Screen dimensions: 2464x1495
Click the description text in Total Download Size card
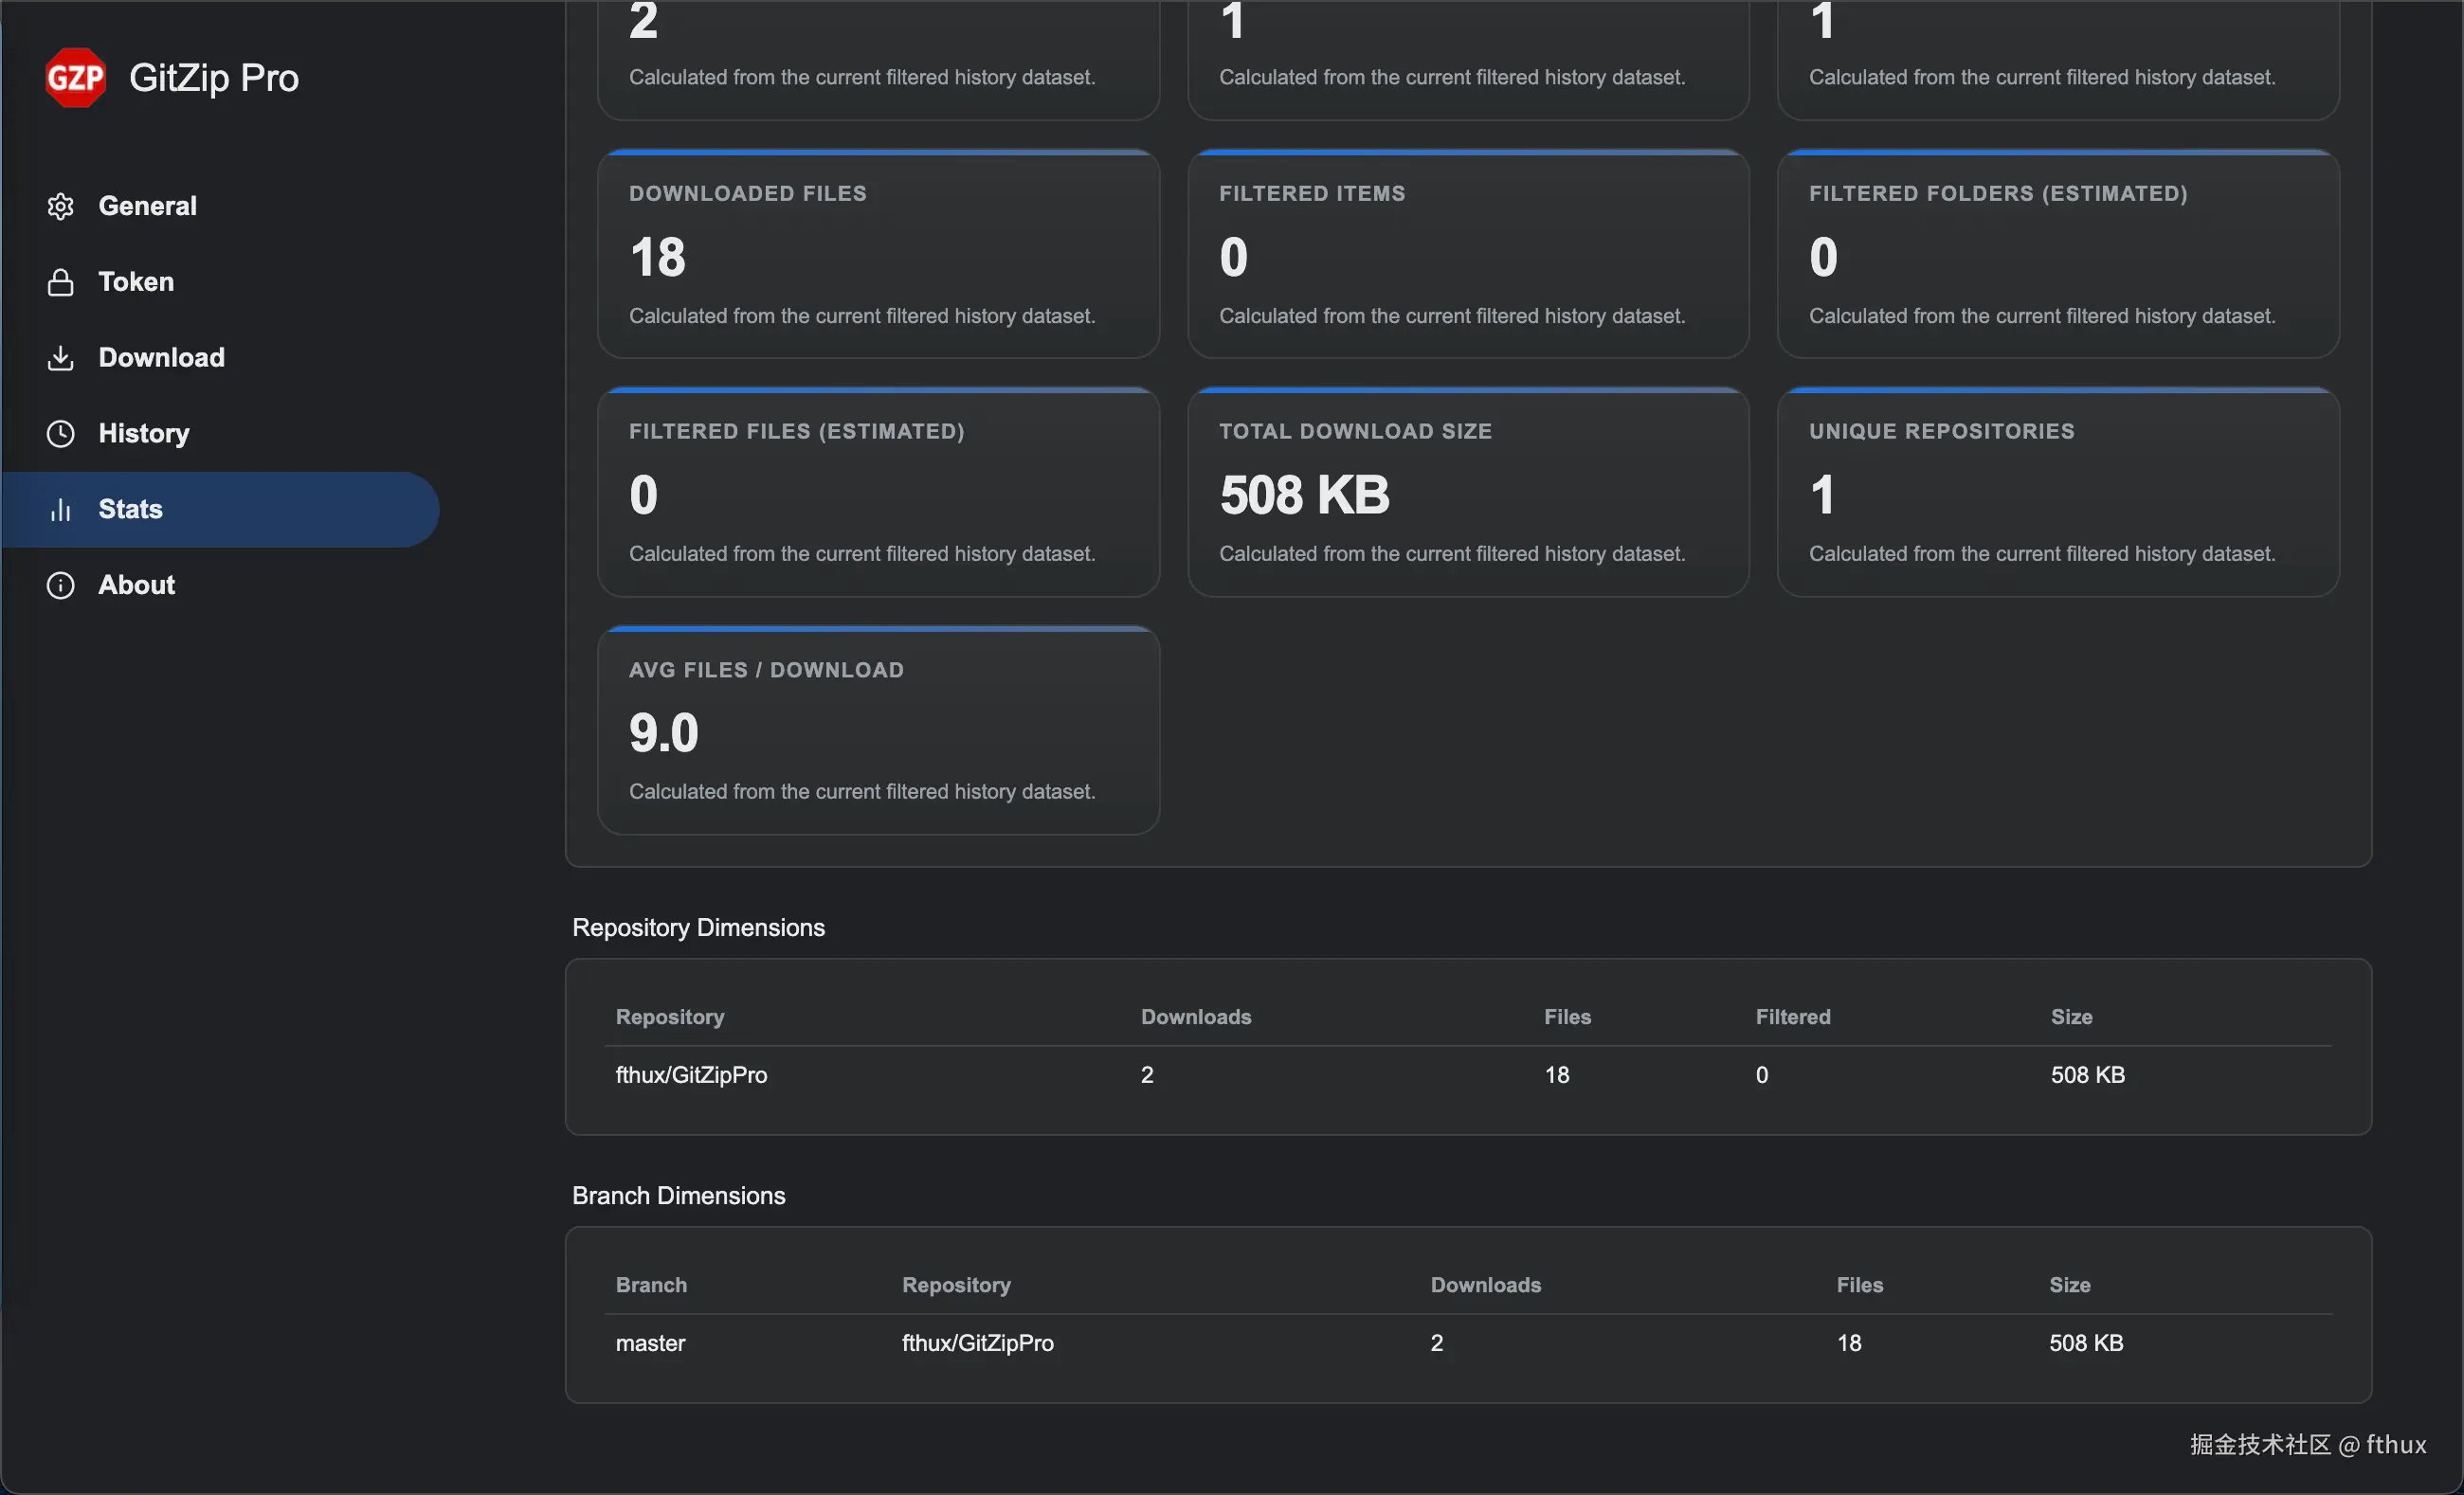[x=1452, y=554]
